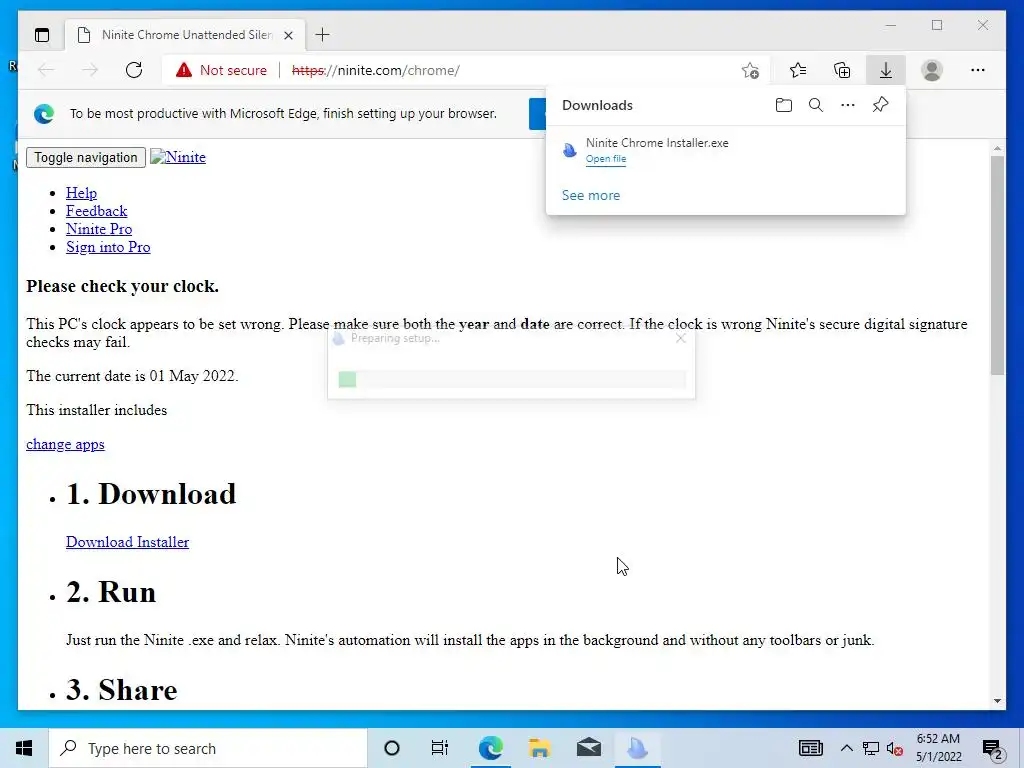The width and height of the screenshot is (1024, 768).
Task: Open the taskbar clock and date
Action: pyautogui.click(x=938, y=748)
